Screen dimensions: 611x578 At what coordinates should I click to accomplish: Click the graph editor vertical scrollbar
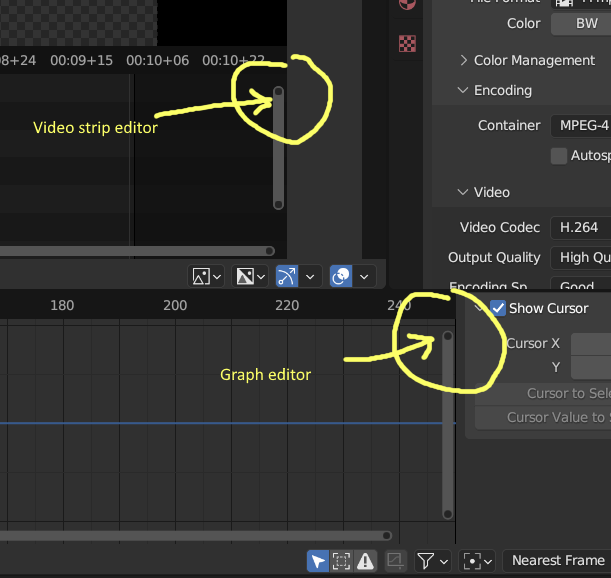[x=448, y=425]
